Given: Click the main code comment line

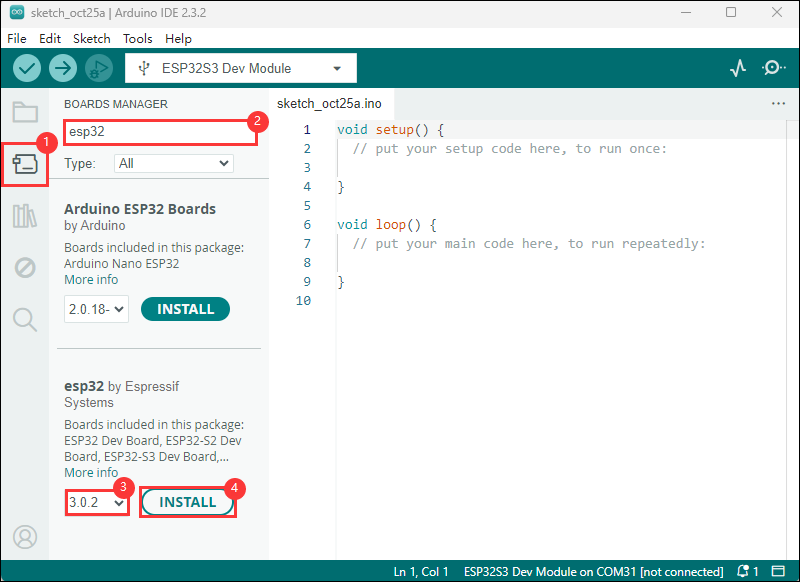Looking at the screenshot, I should (x=529, y=243).
